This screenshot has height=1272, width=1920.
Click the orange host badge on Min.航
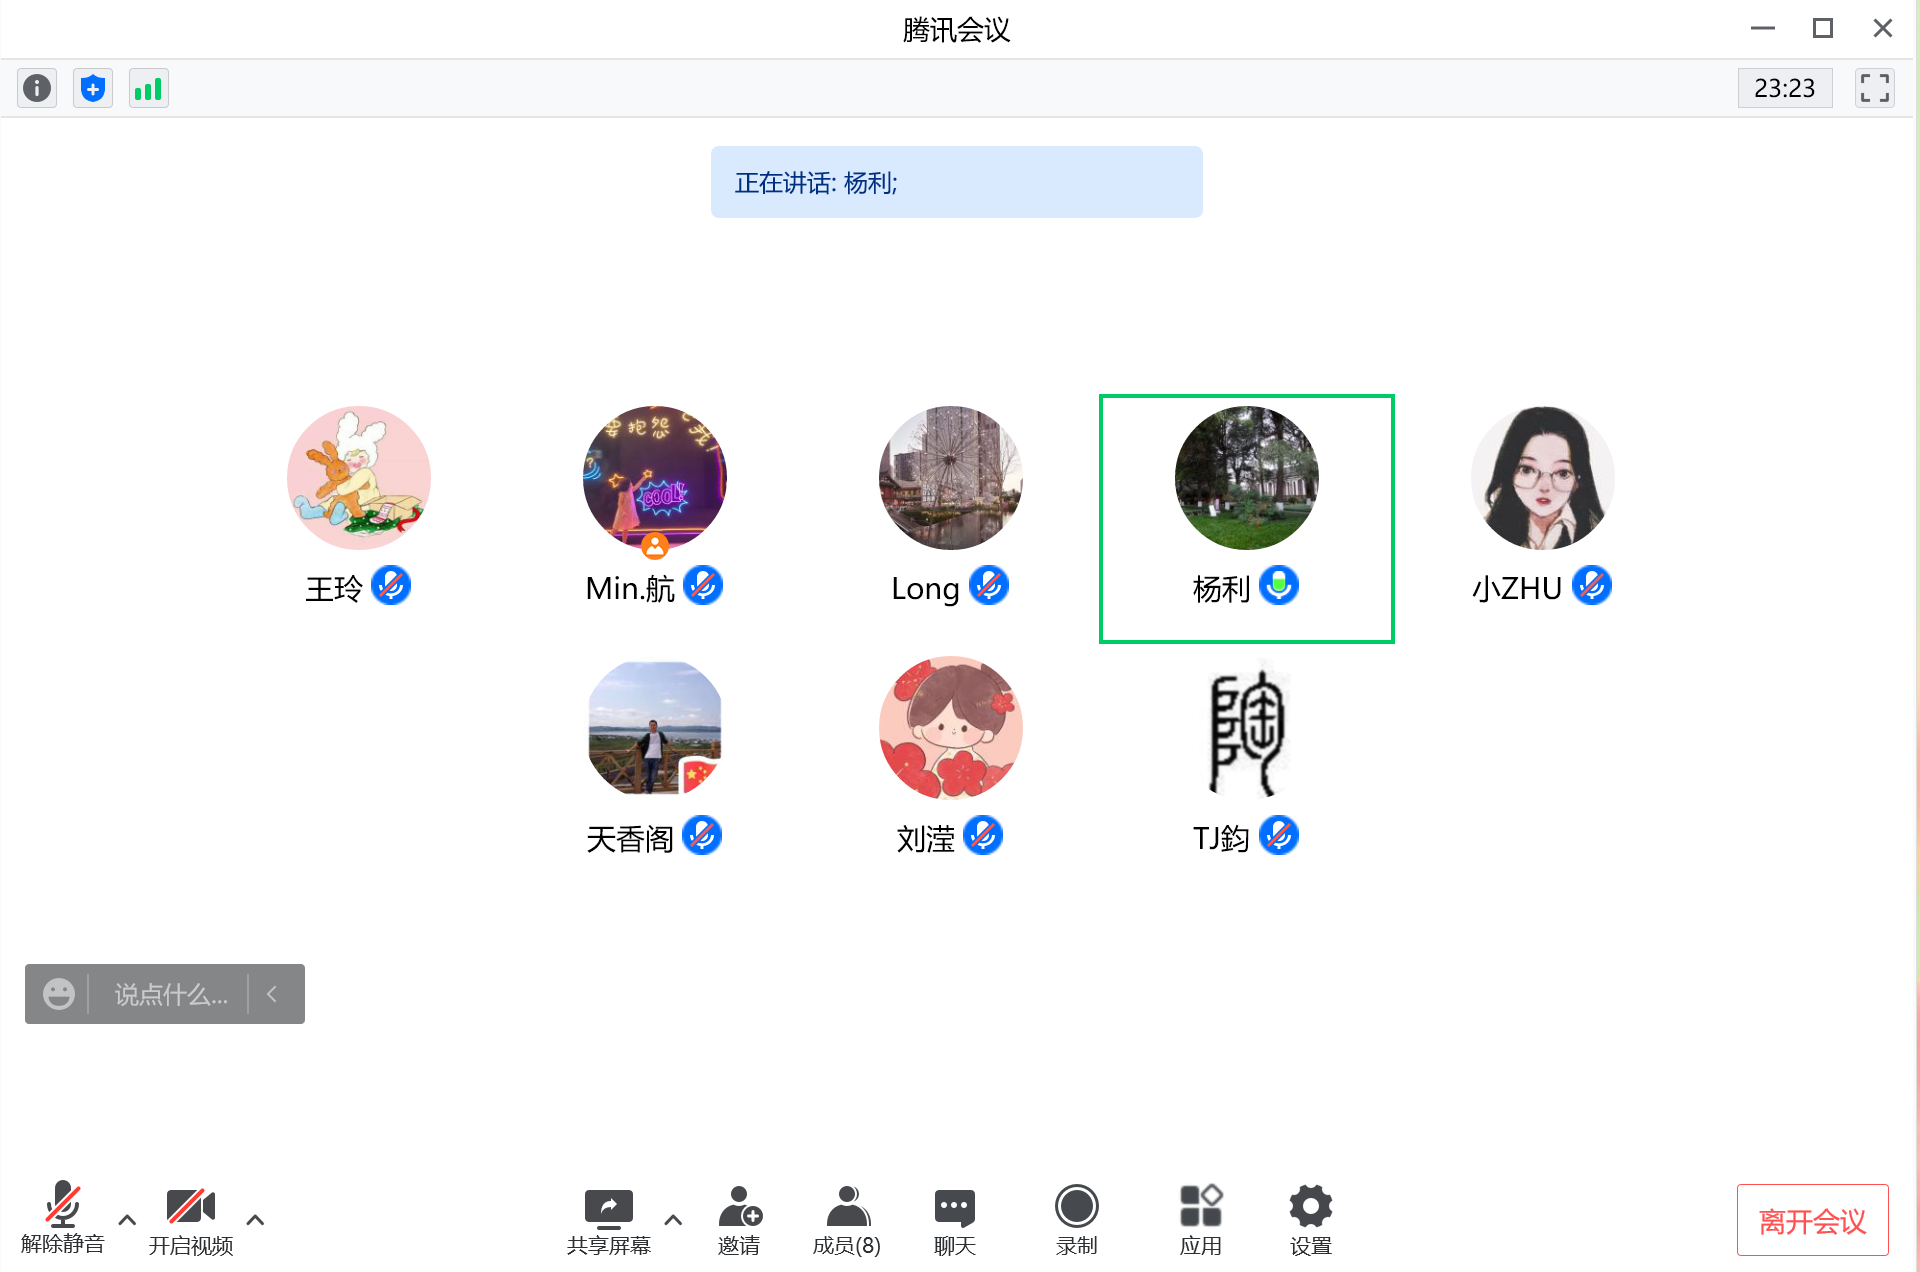[655, 546]
